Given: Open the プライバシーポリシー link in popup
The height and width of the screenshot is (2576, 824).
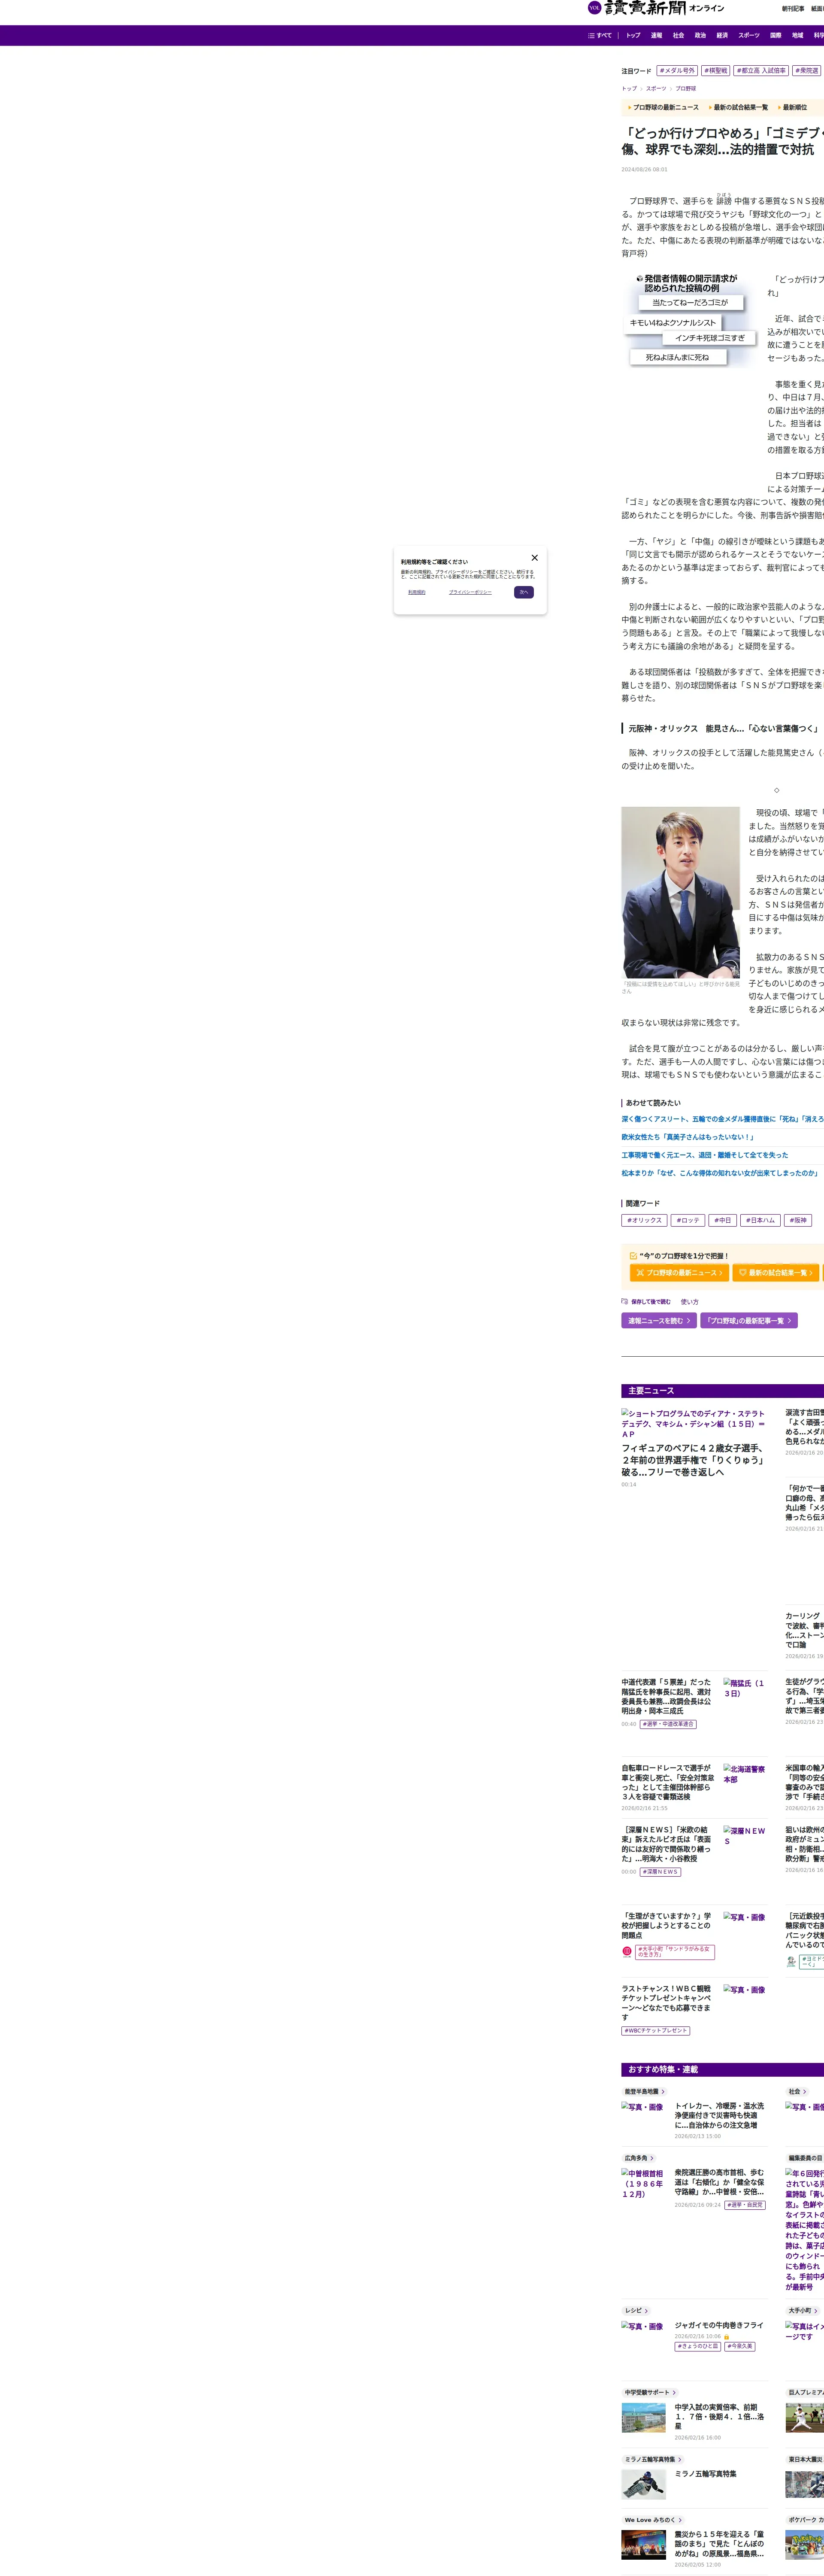Looking at the screenshot, I should click(470, 592).
